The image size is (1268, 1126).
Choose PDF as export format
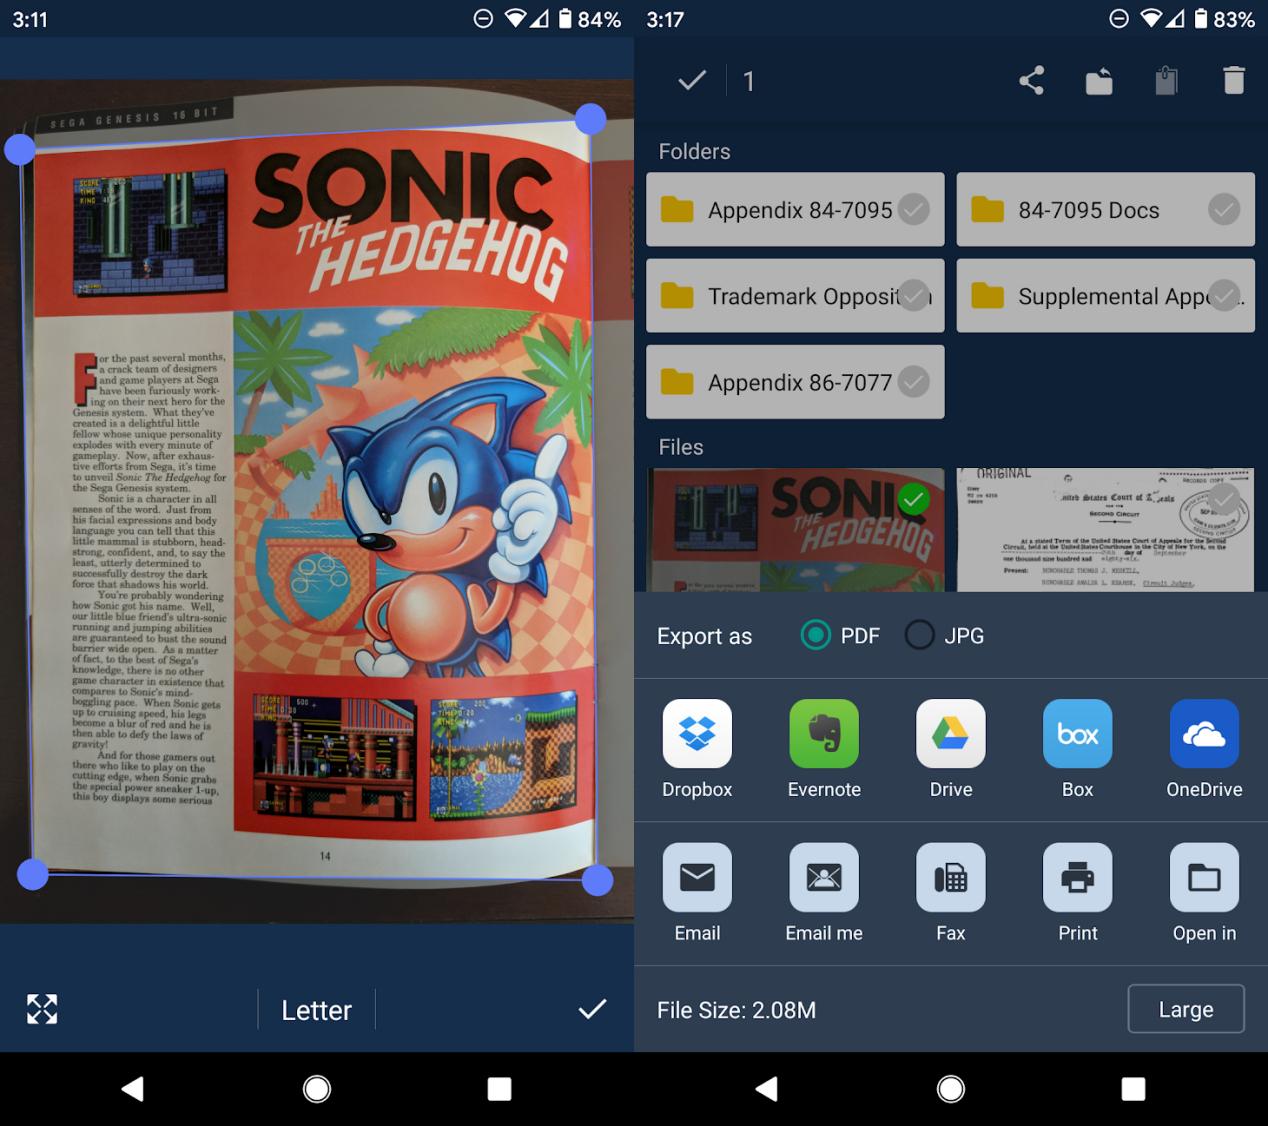coord(839,635)
